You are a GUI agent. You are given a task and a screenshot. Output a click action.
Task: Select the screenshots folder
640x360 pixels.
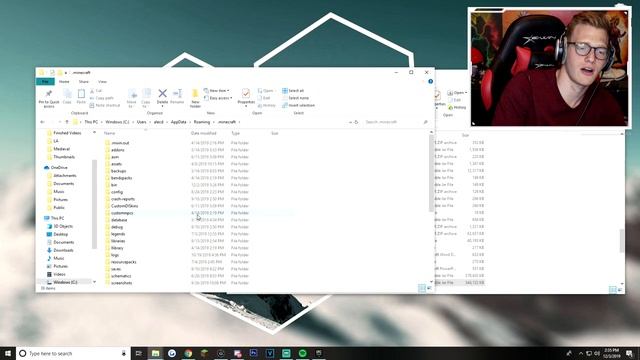click(121, 283)
